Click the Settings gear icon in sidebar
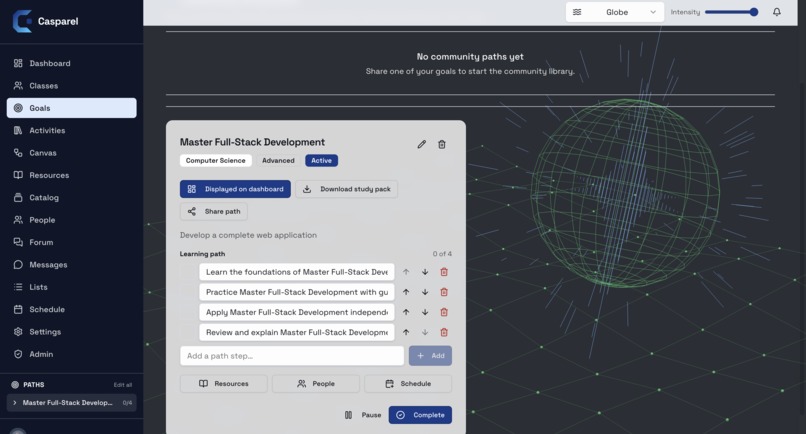The image size is (806, 434). [18, 332]
